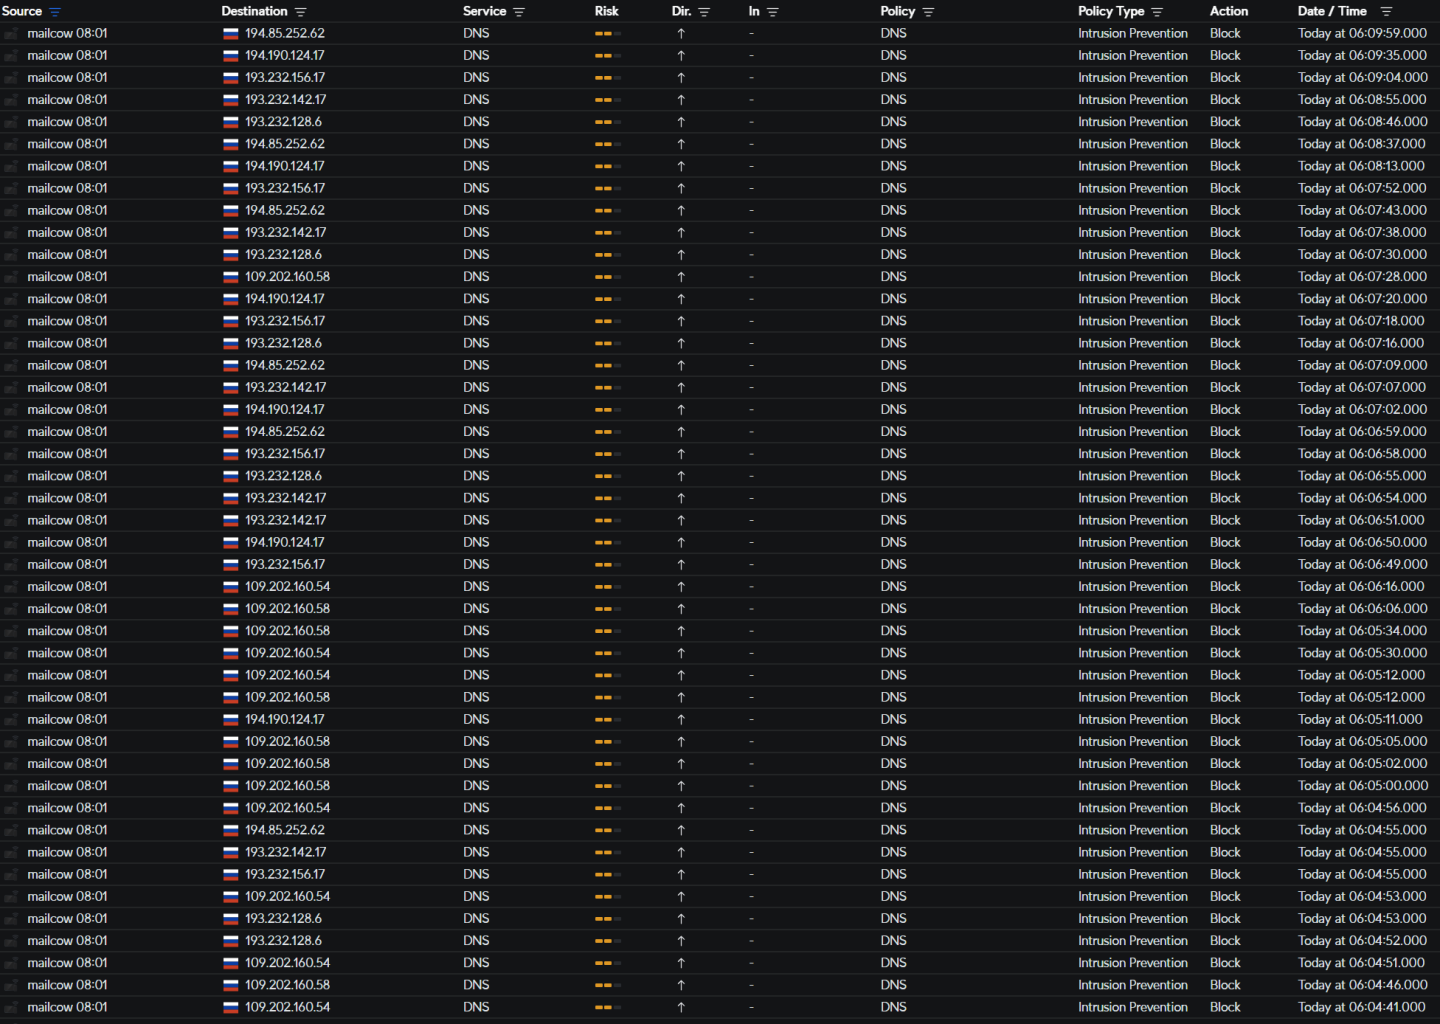Open the Destination column filter icon
The image size is (1440, 1024).
301,12
